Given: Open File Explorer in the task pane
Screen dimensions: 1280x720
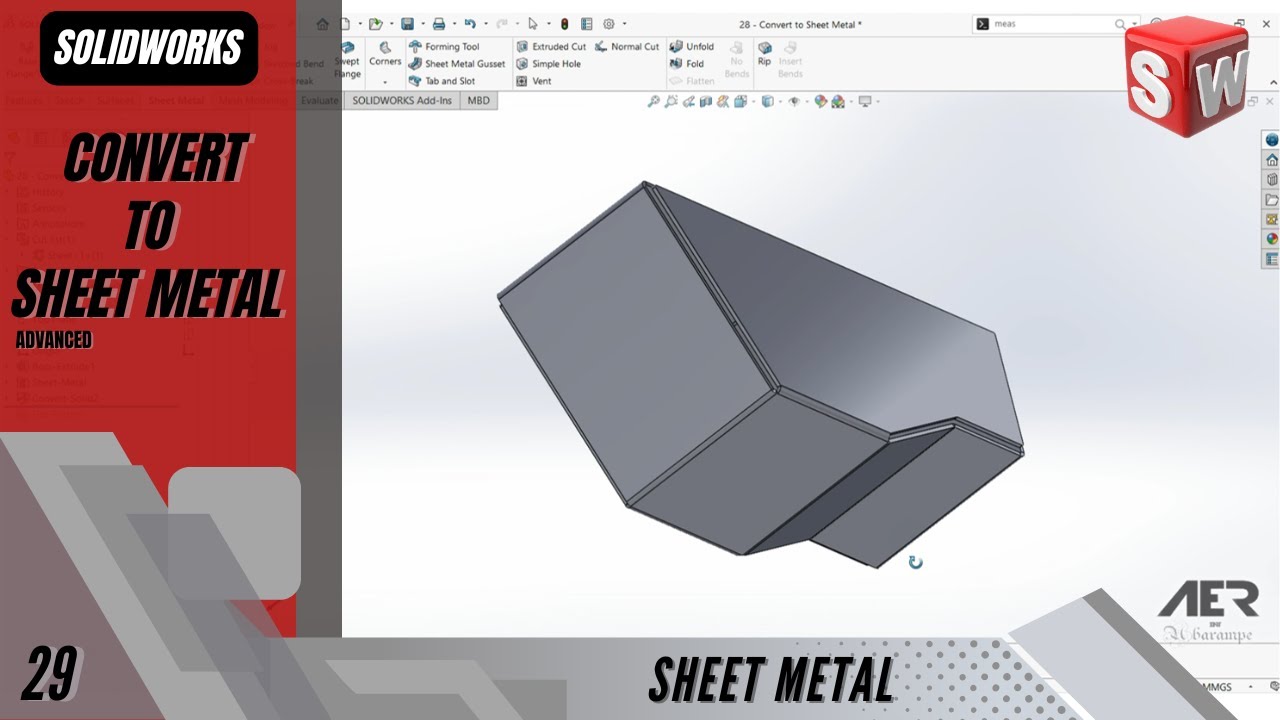Looking at the screenshot, I should [x=1271, y=200].
